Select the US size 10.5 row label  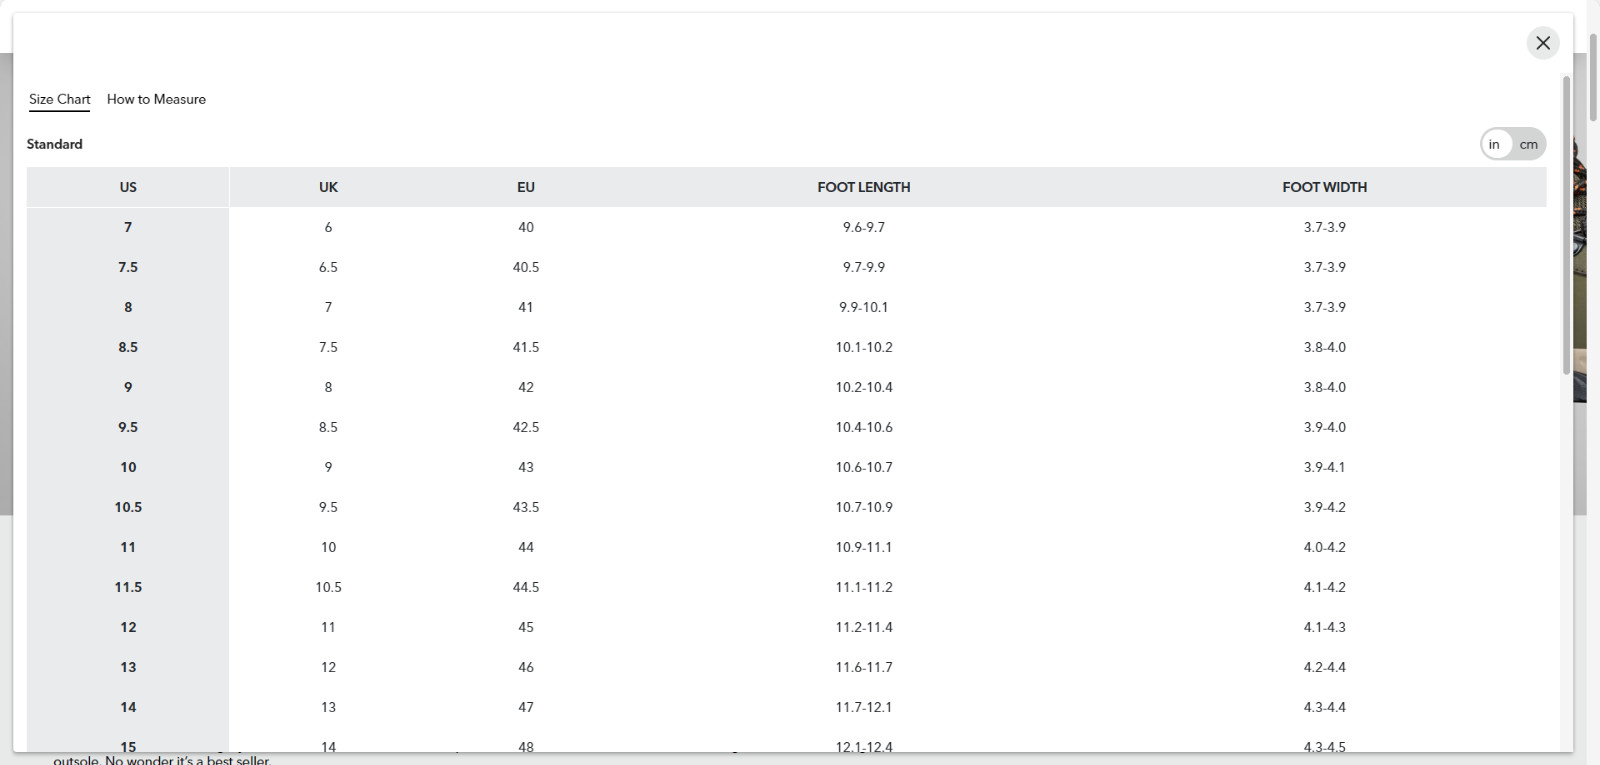[128, 507]
